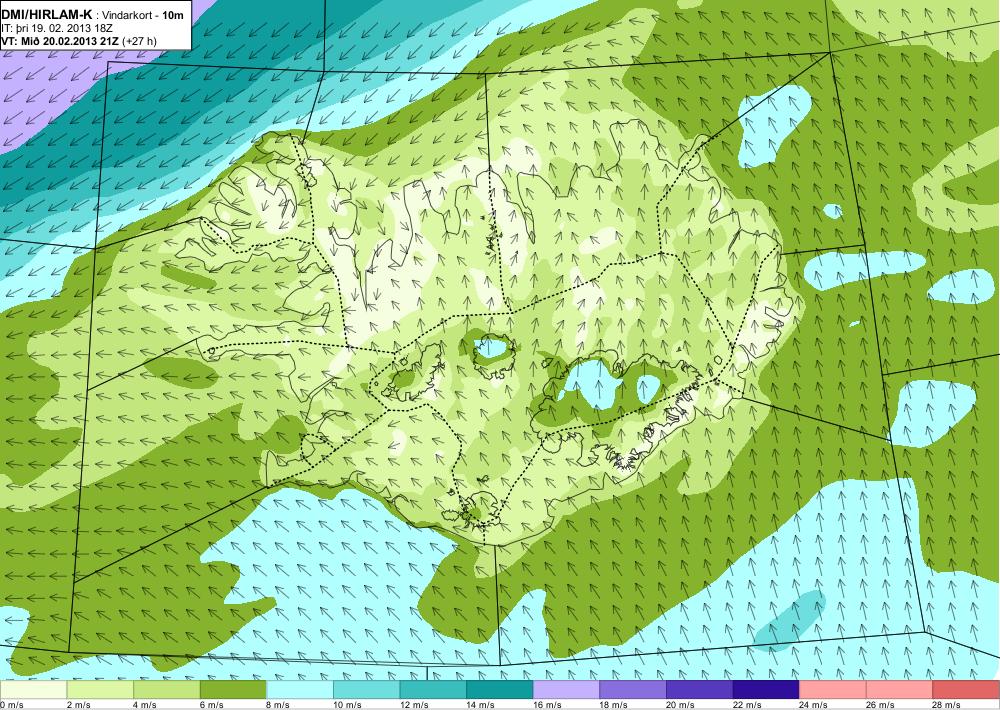Click the '20 m/s' legend label

tap(681, 705)
